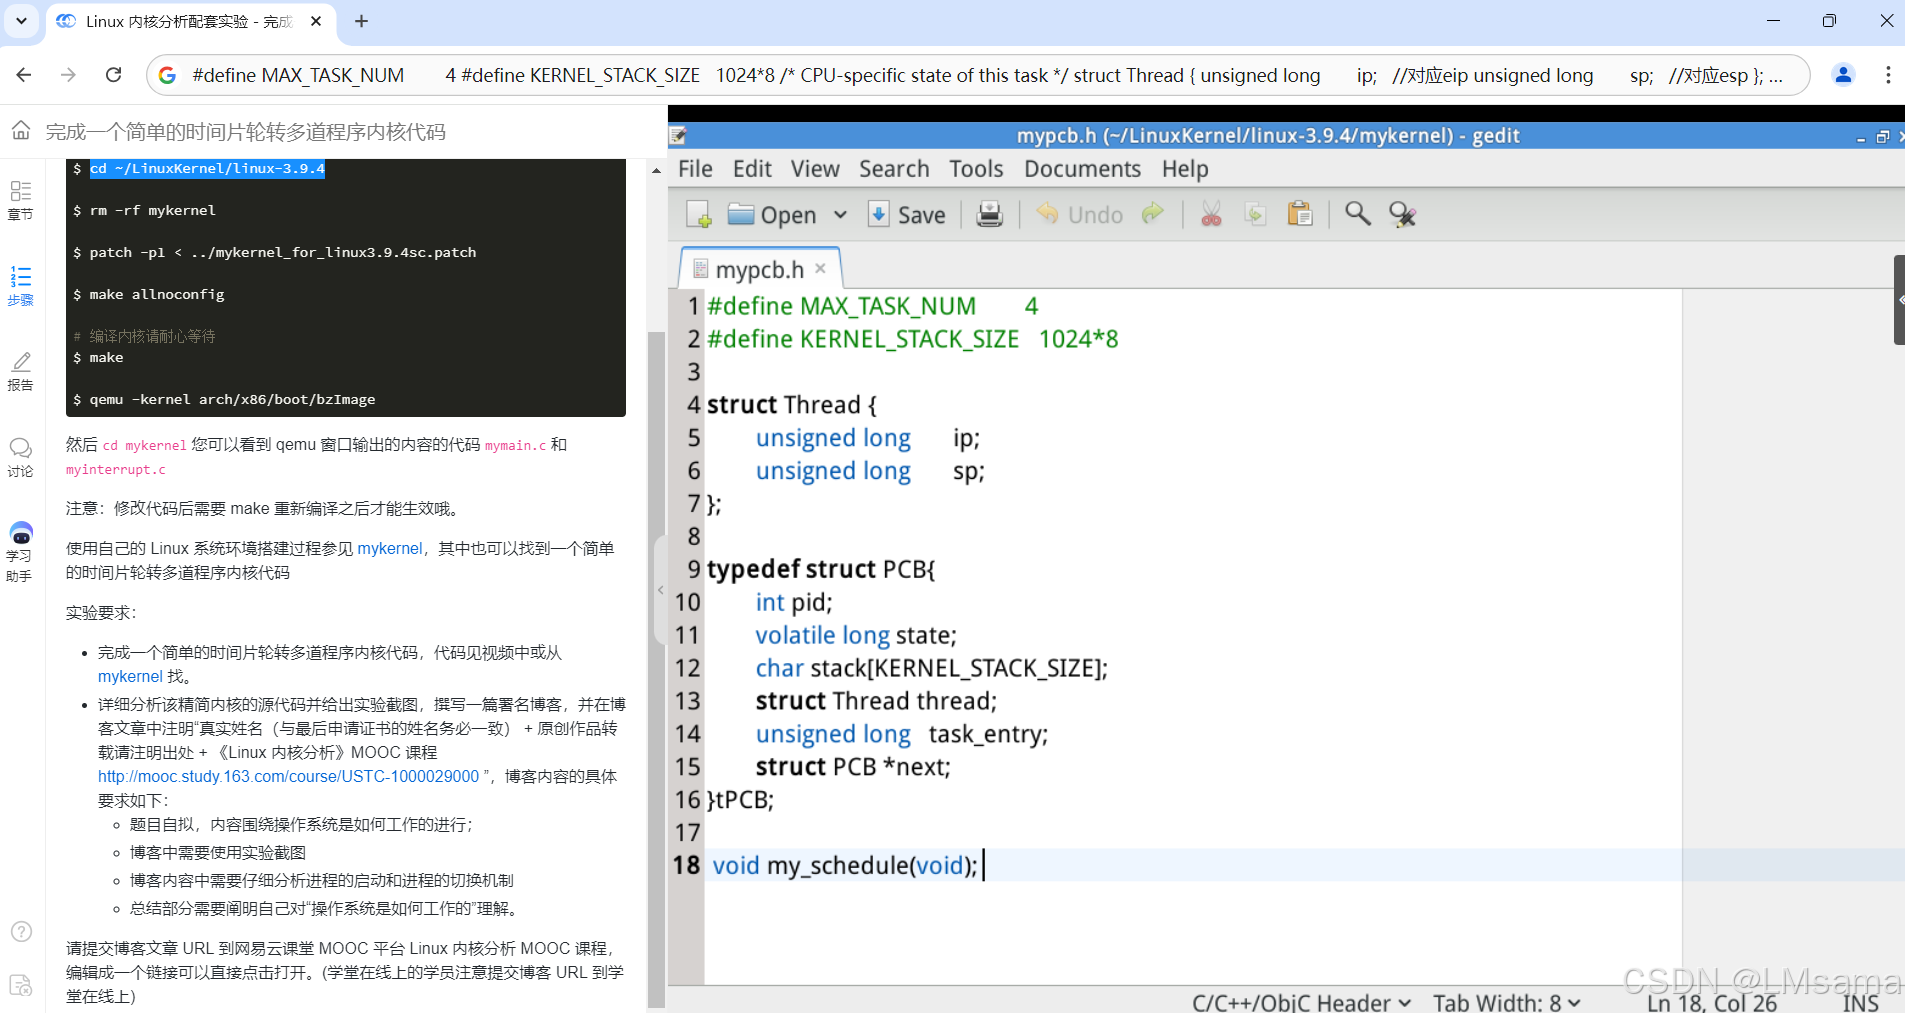Click the bottom document sidebar icon

[x=21, y=985]
